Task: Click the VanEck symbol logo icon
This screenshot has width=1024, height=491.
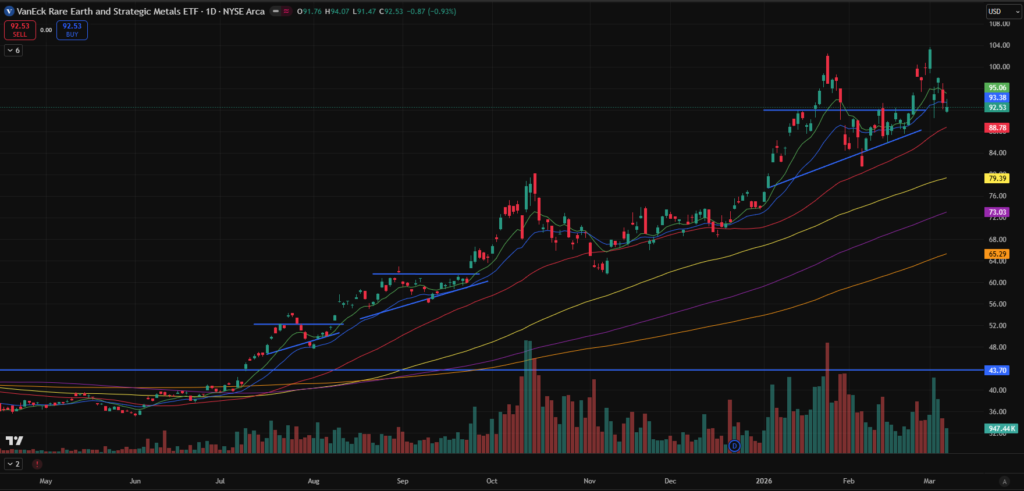Action: point(10,11)
